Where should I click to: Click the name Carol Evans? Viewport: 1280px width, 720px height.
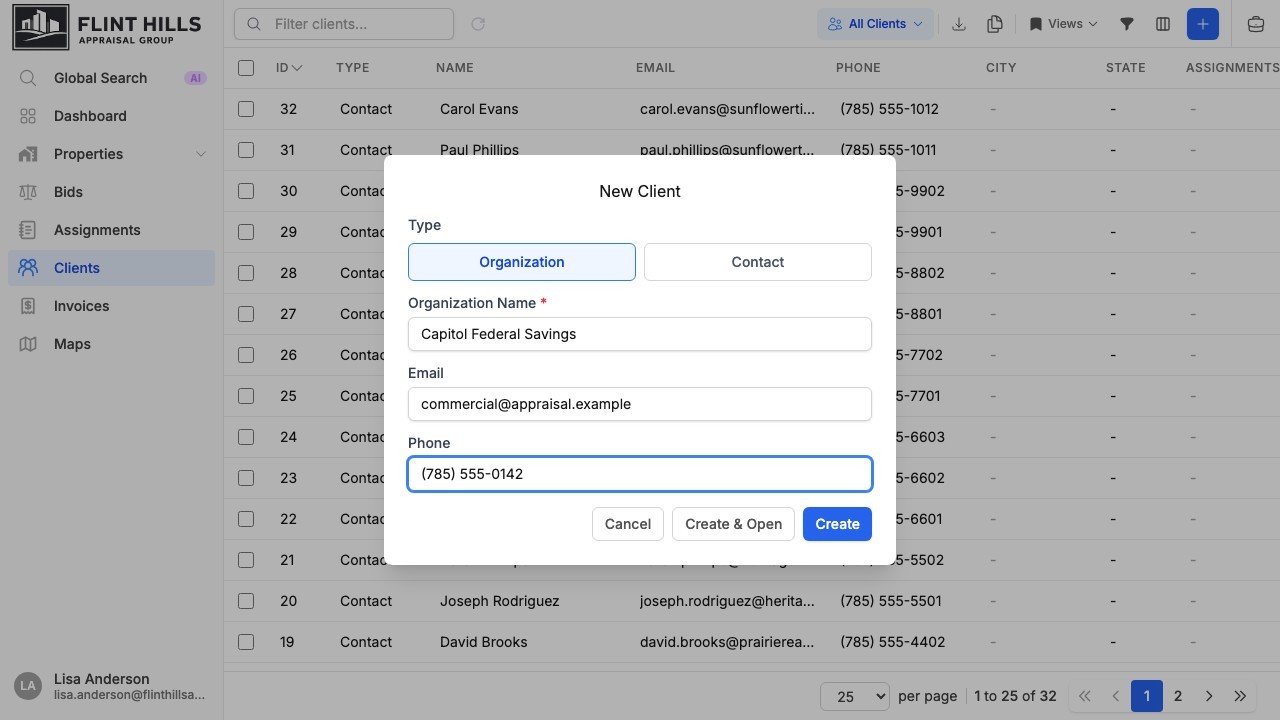click(x=479, y=109)
